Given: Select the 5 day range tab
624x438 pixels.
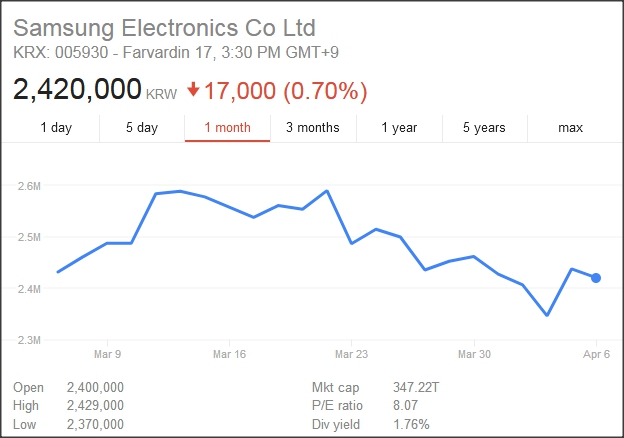Looking at the screenshot, I should 142,127.
